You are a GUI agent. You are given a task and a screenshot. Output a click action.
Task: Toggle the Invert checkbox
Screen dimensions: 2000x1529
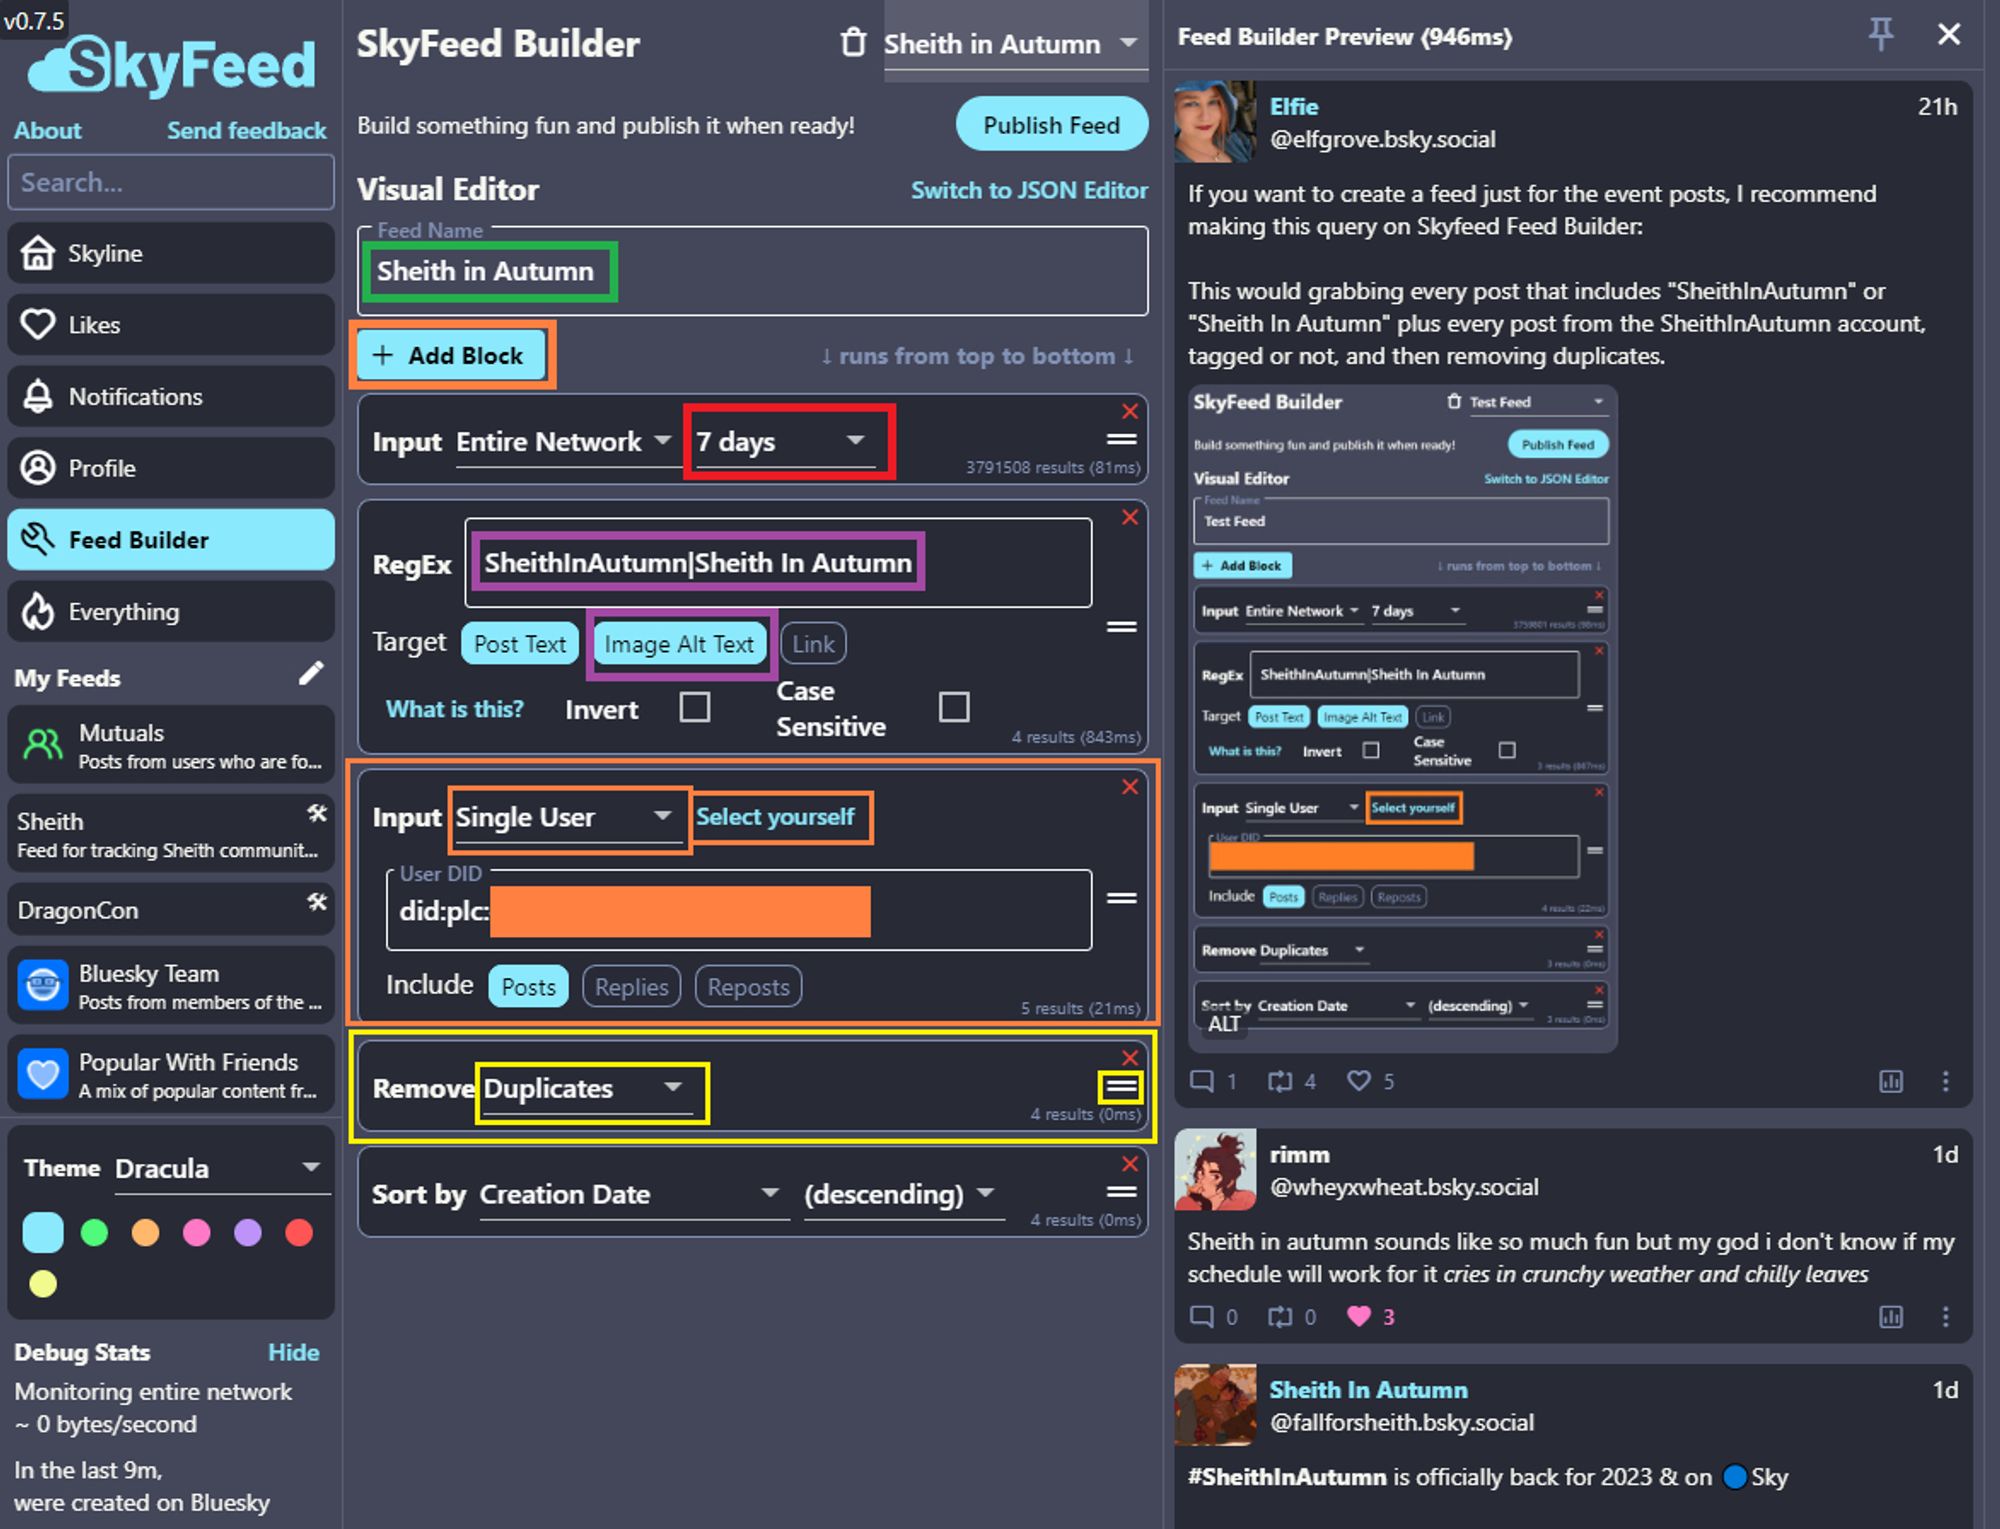(x=694, y=708)
